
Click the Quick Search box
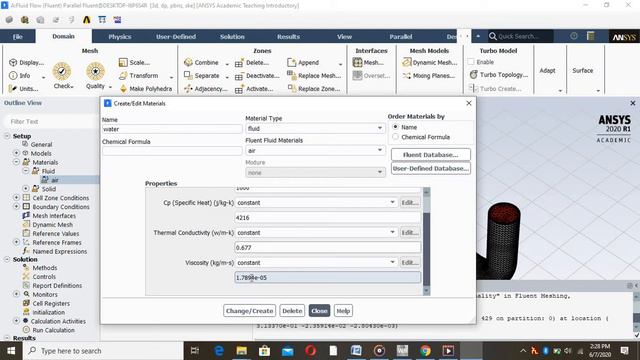520,36
